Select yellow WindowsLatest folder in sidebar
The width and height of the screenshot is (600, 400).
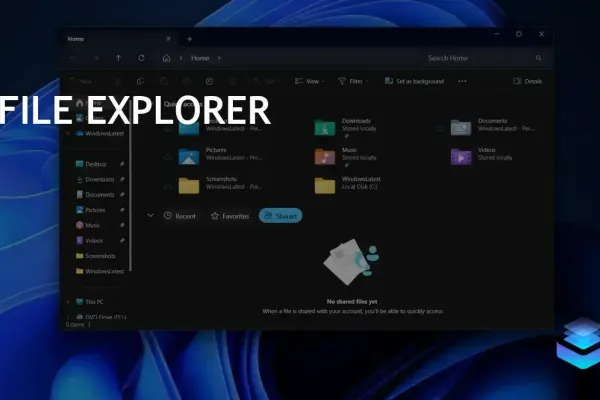click(100, 271)
